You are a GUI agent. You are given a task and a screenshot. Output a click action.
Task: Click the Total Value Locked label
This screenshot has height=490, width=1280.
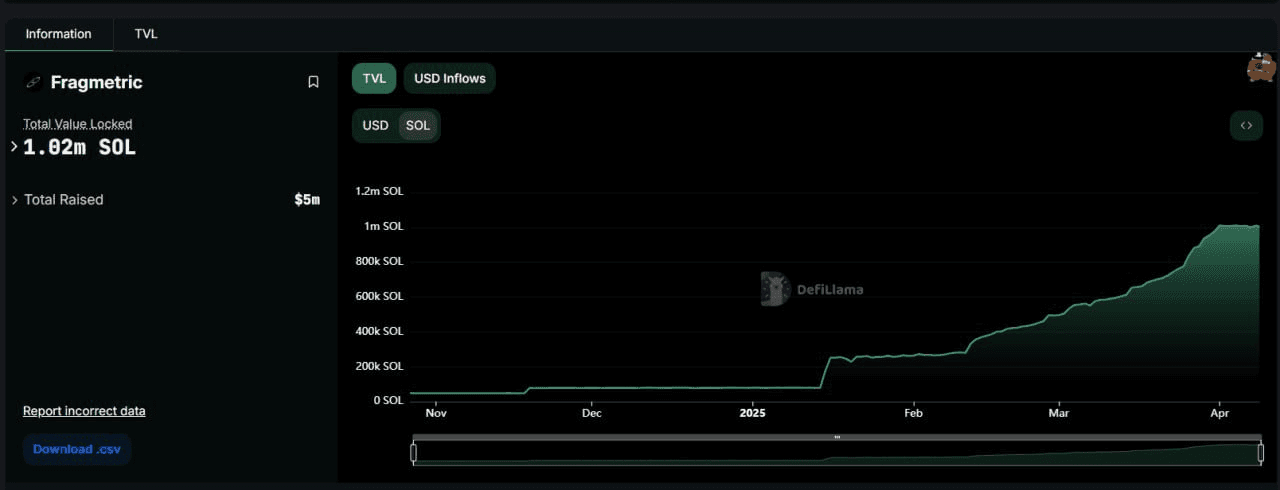tap(78, 124)
